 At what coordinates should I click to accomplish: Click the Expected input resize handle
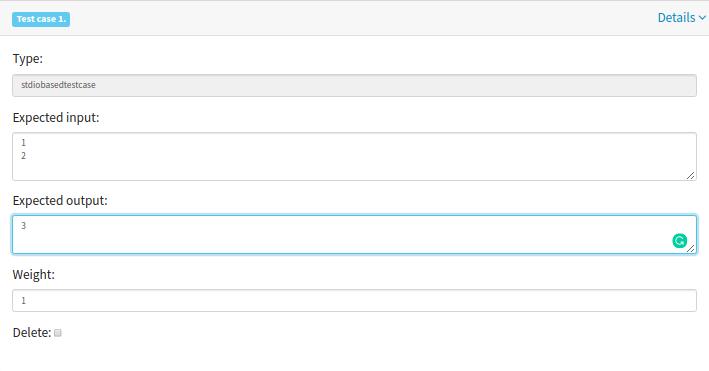click(690, 175)
